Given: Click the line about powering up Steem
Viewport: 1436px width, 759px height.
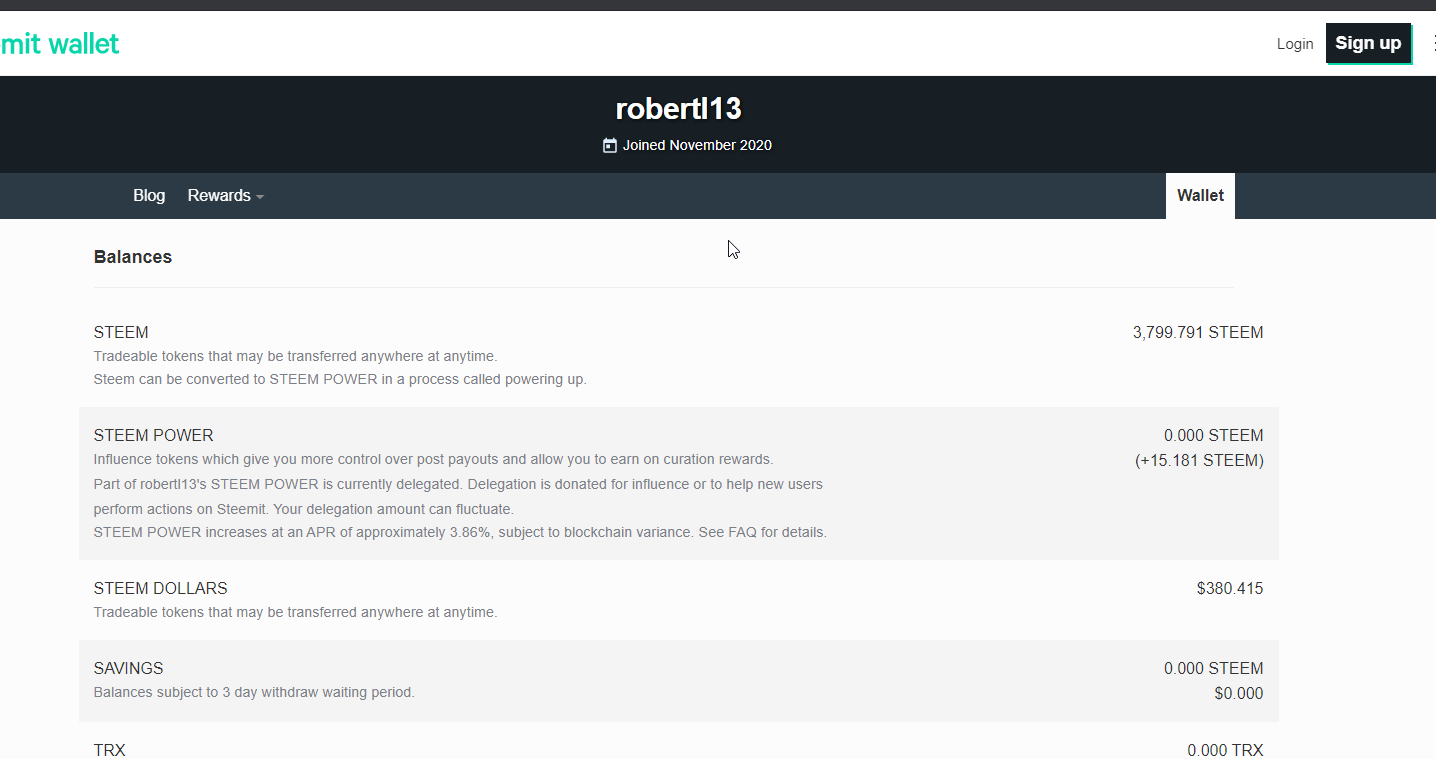Looking at the screenshot, I should tap(340, 380).
